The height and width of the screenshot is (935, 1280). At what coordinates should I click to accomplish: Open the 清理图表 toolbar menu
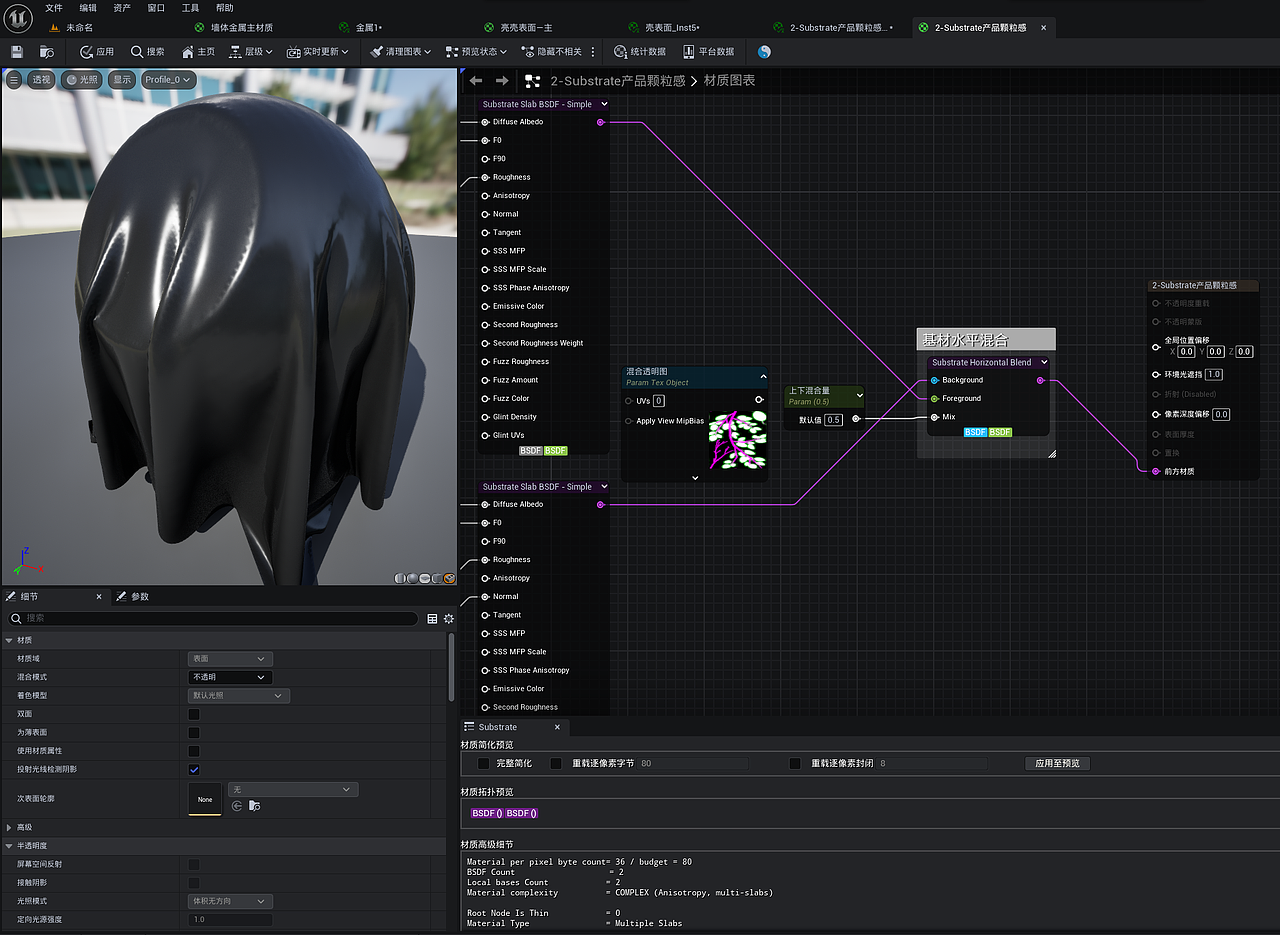point(402,51)
